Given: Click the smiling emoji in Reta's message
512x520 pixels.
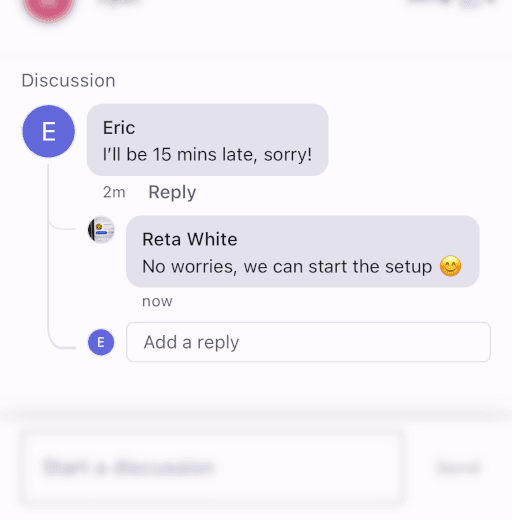Looking at the screenshot, I should tap(450, 266).
